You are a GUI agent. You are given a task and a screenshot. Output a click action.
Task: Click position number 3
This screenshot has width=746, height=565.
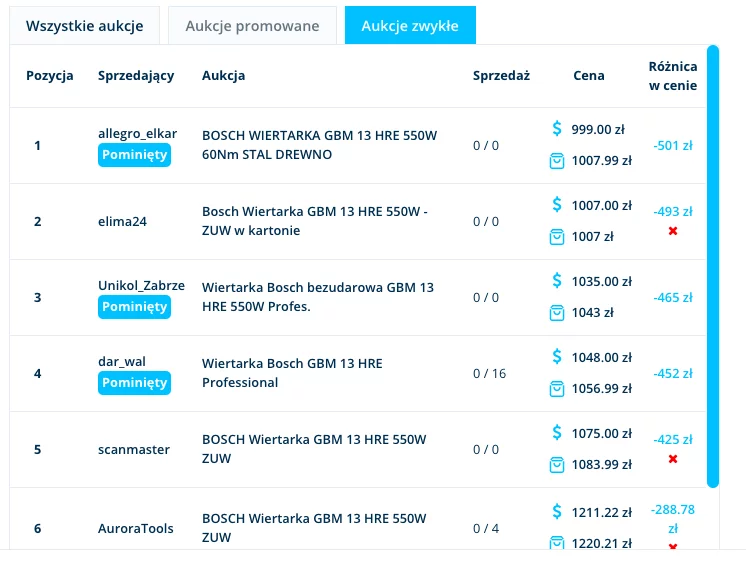click(38, 298)
